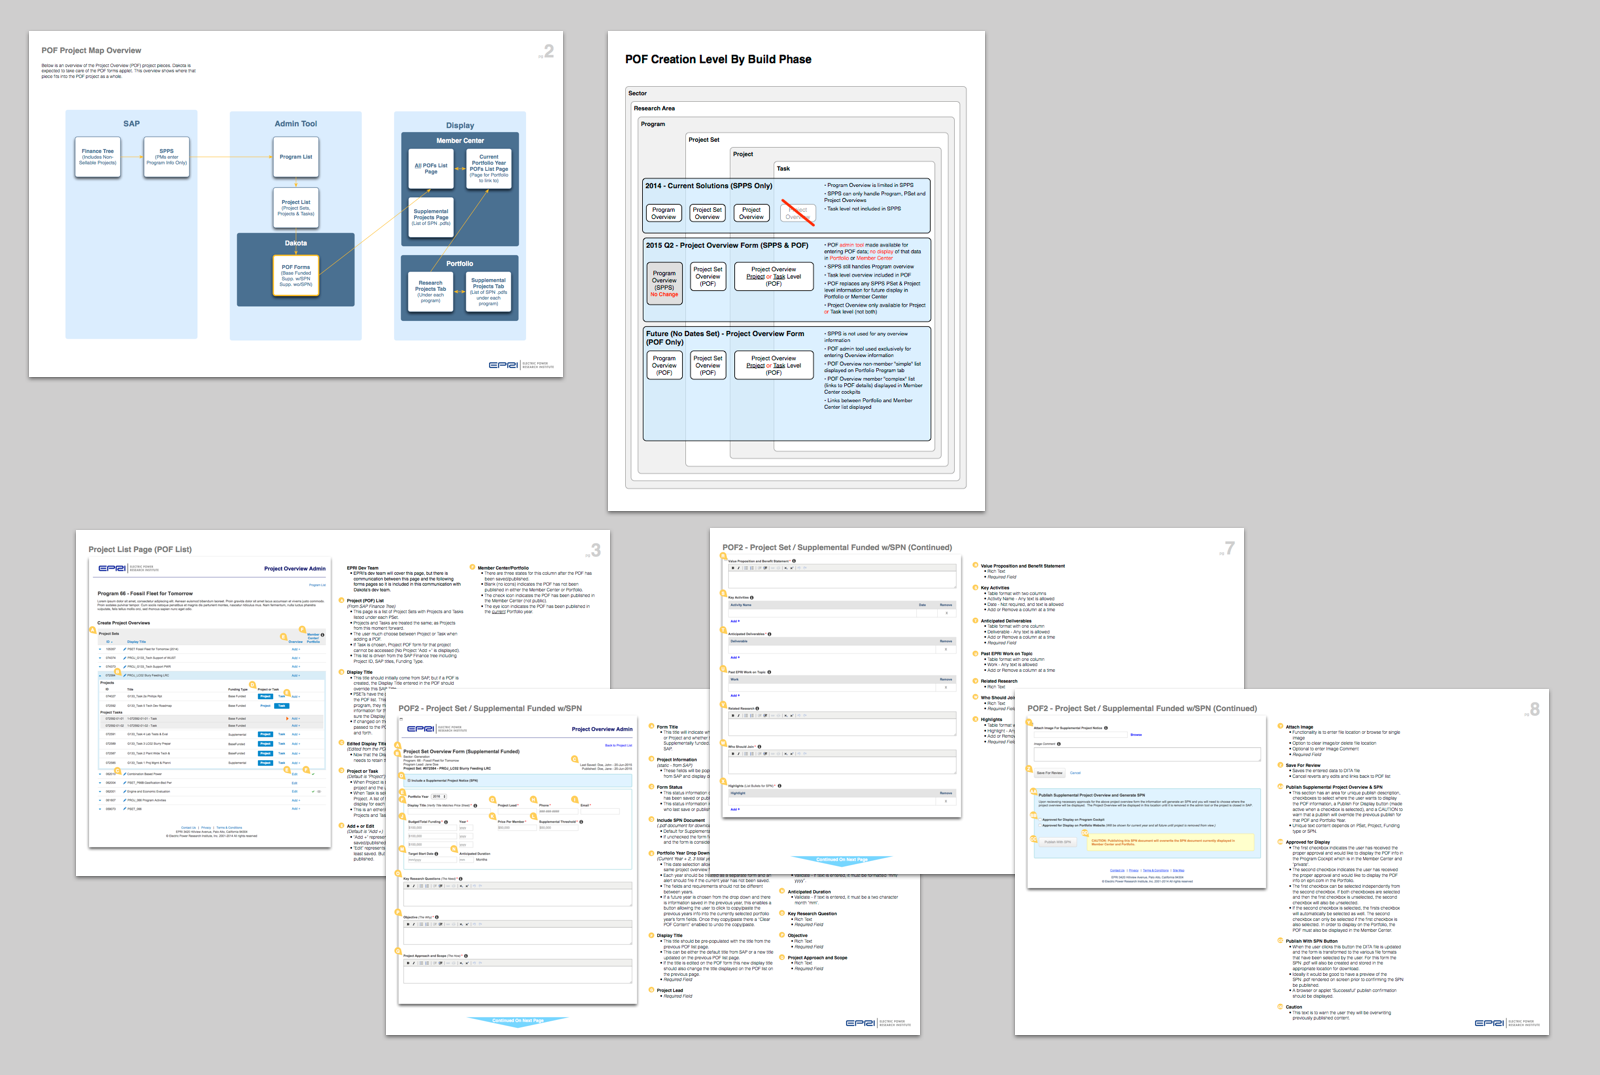
Task: Click Continued On Next Page arrow under POF2 form
Action: coord(518,1021)
